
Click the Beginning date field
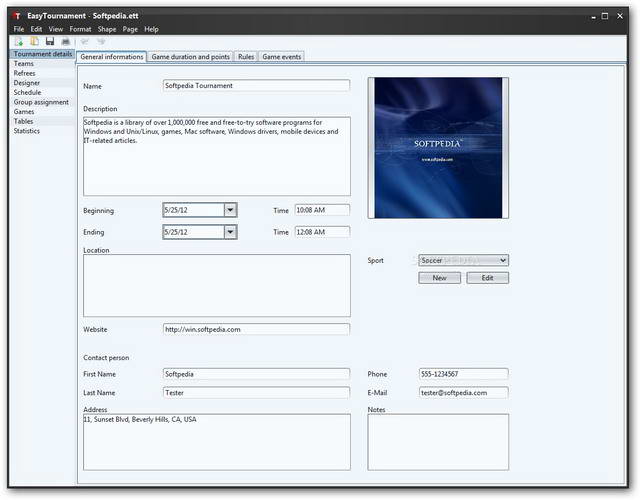193,210
